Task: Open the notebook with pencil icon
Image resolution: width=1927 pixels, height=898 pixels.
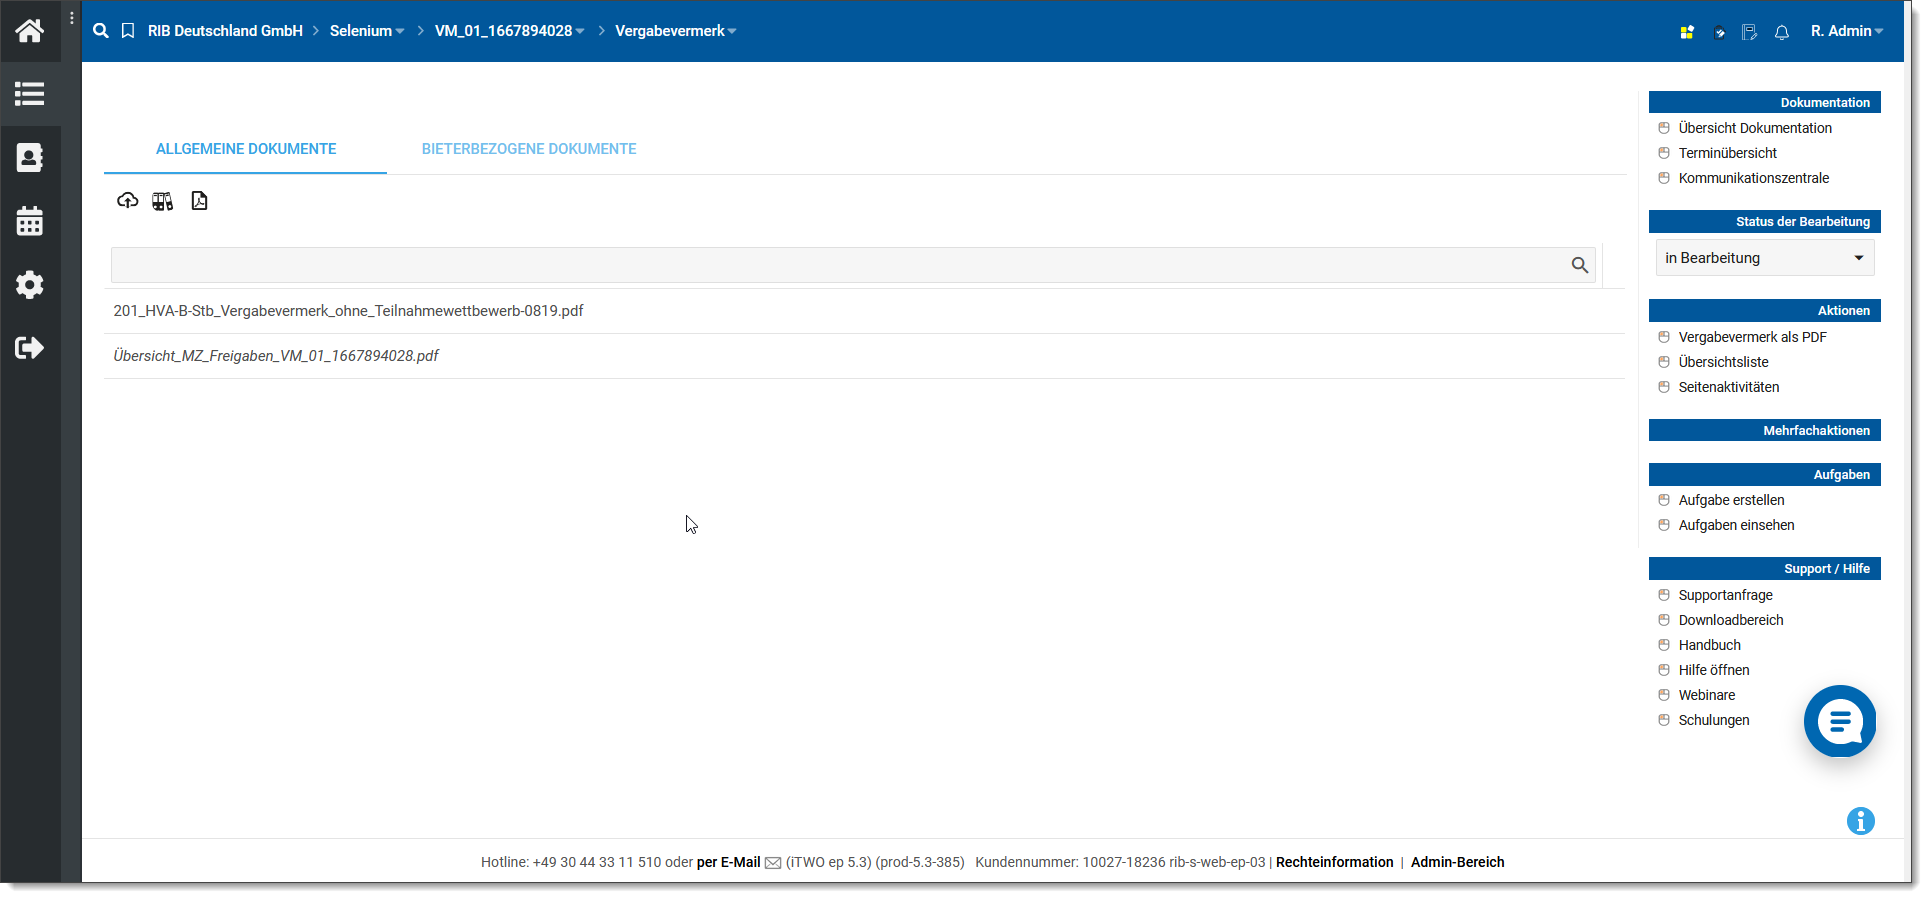Action: (1749, 32)
